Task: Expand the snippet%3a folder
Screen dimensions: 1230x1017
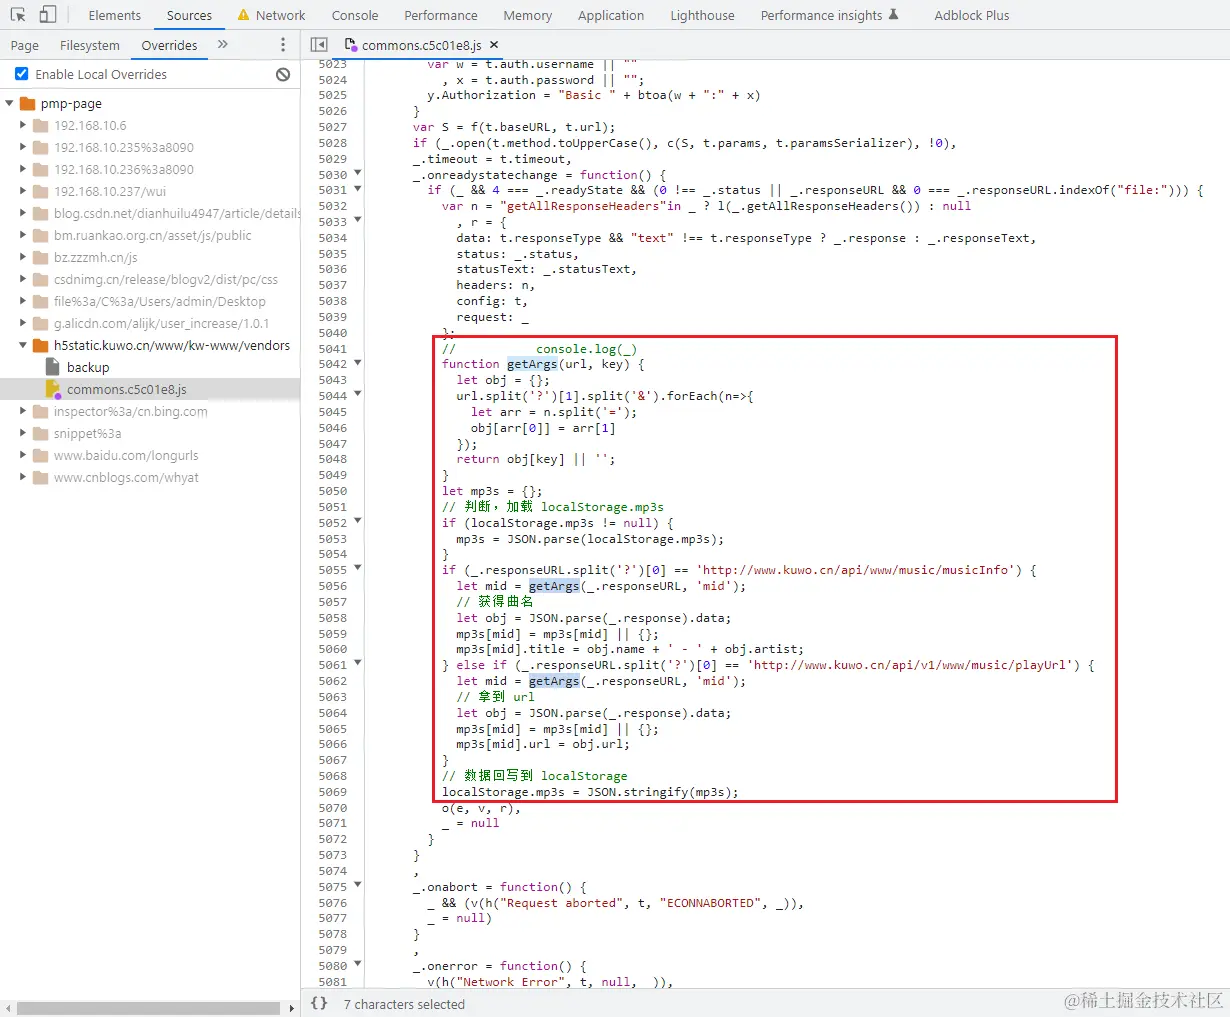Action: (22, 434)
